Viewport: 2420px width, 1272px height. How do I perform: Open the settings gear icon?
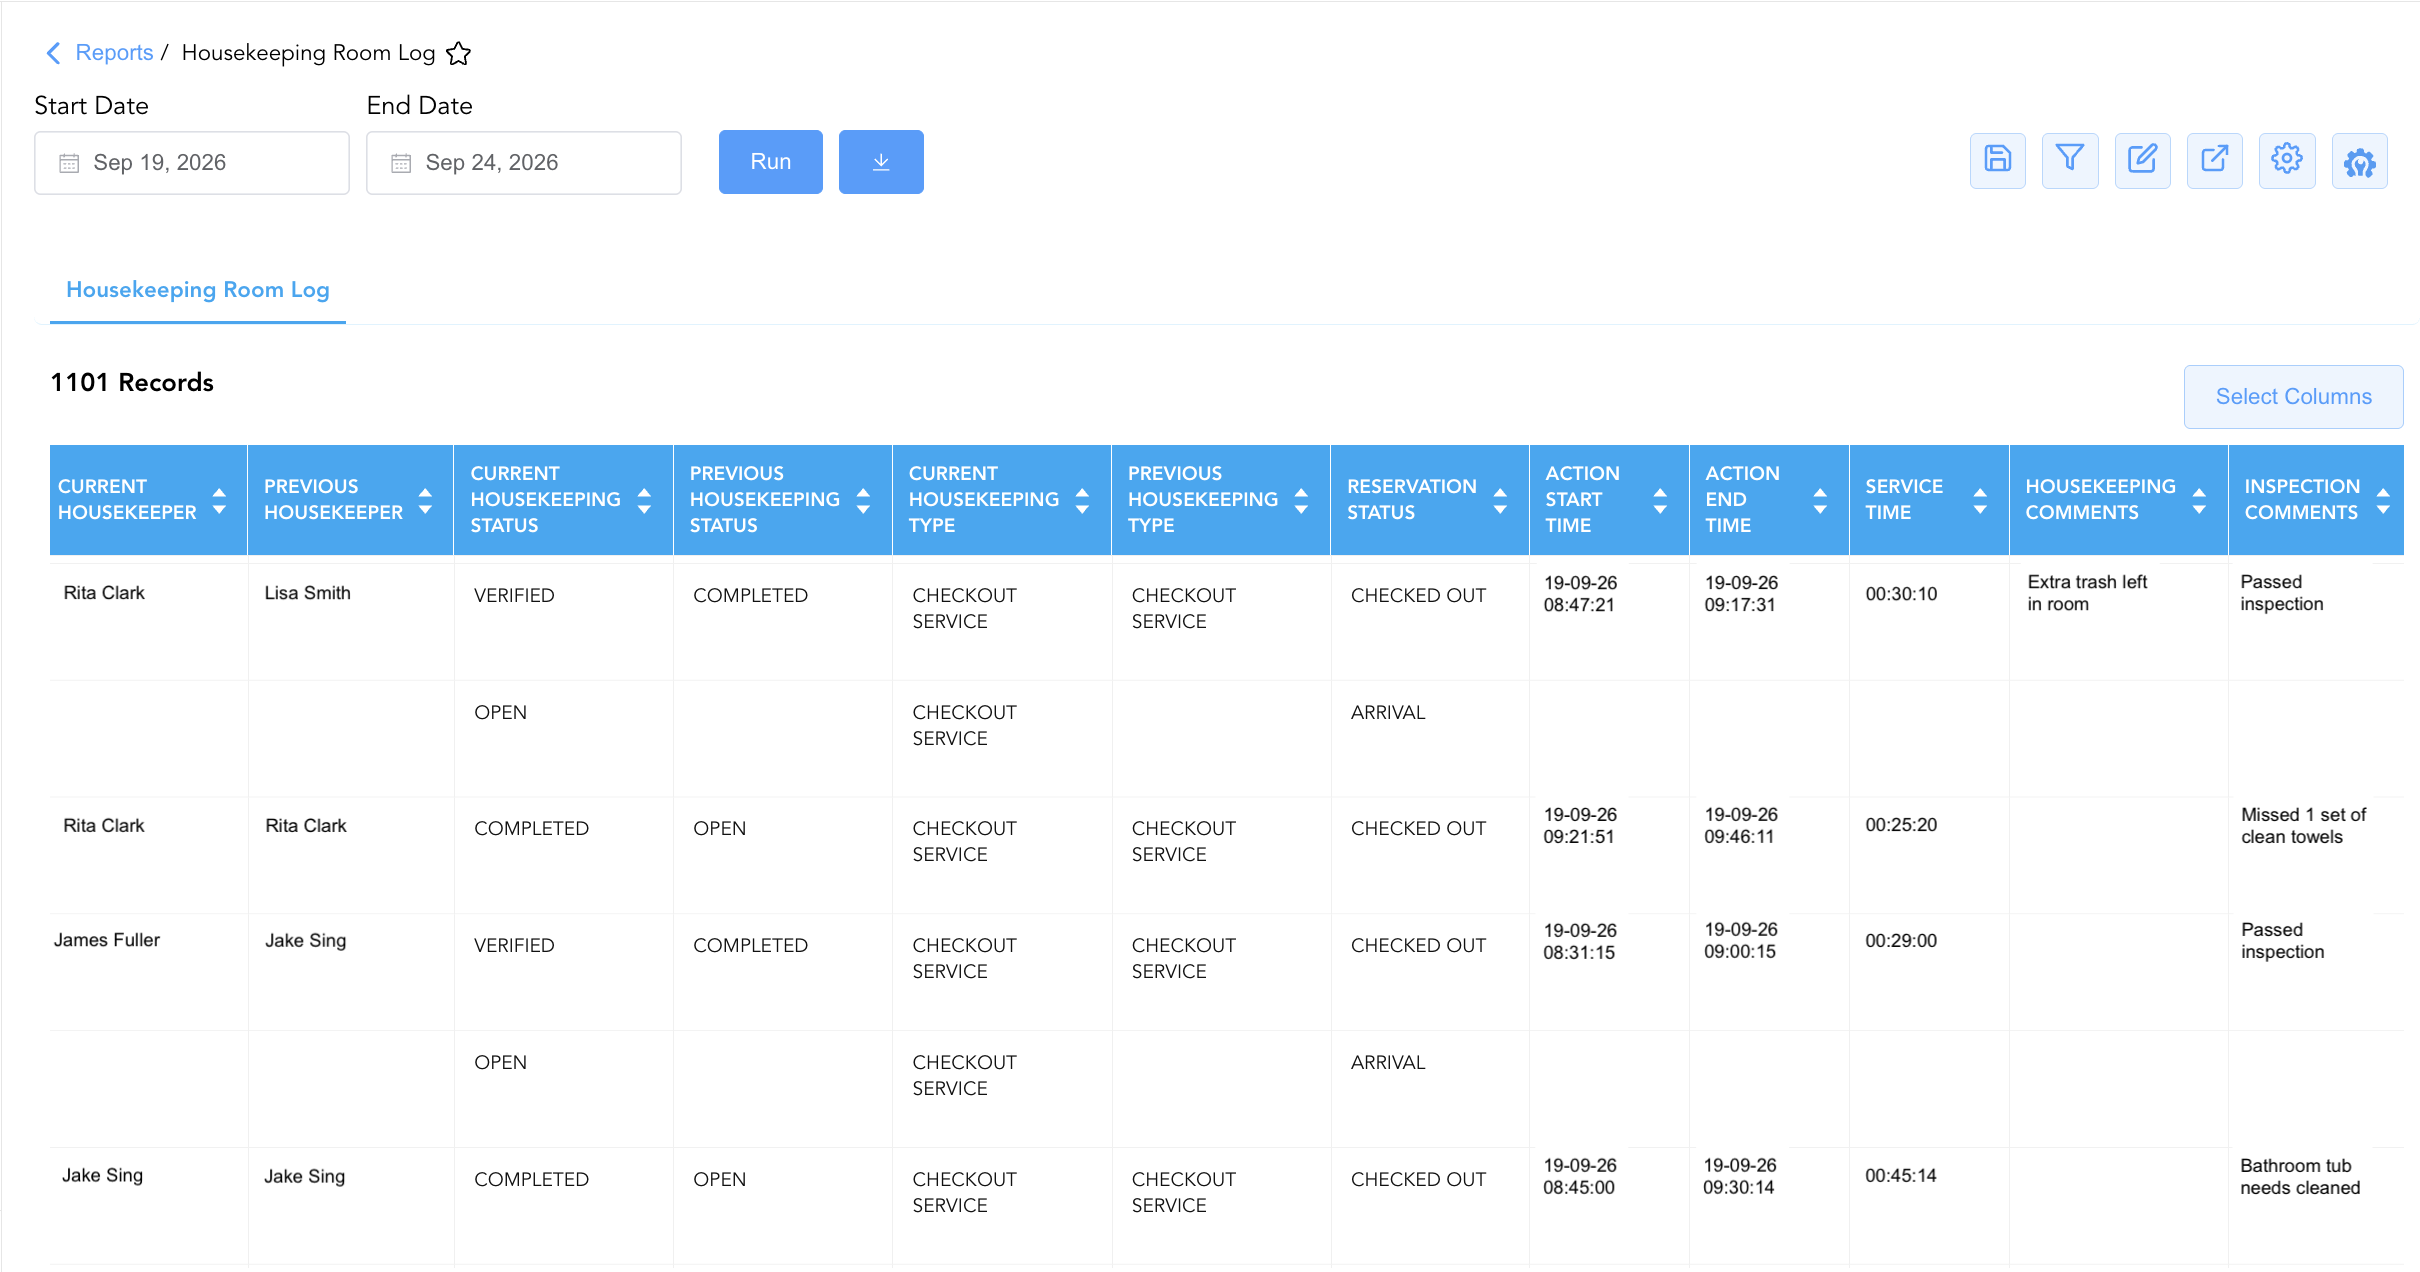2287,160
